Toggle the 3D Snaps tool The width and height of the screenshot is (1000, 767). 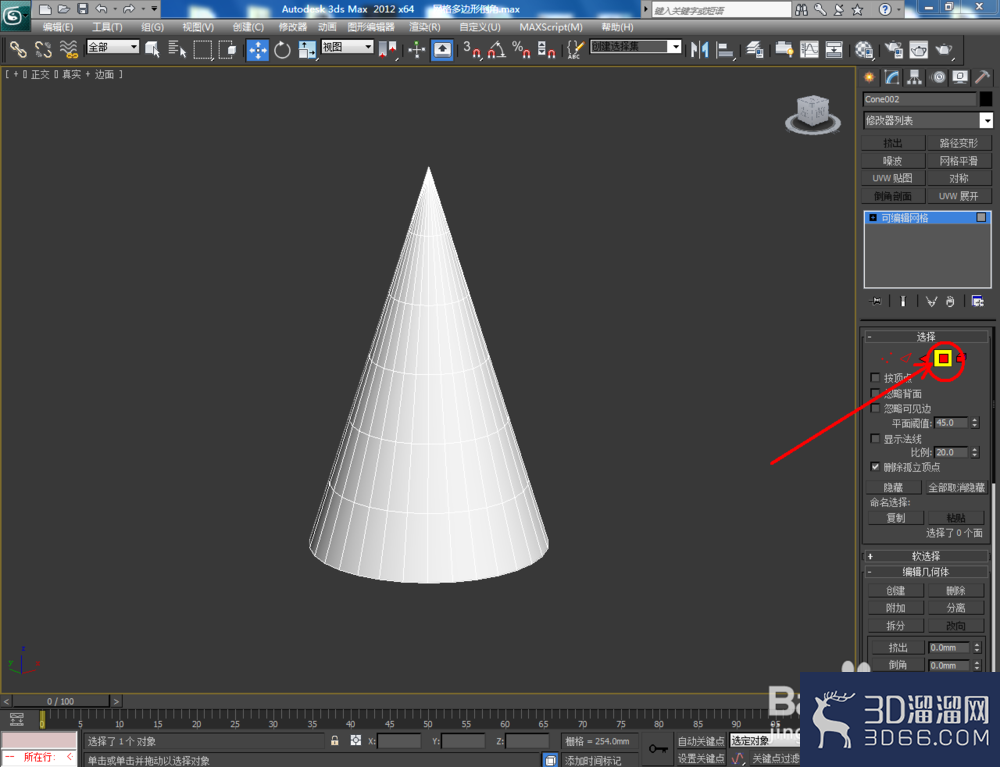[472, 50]
